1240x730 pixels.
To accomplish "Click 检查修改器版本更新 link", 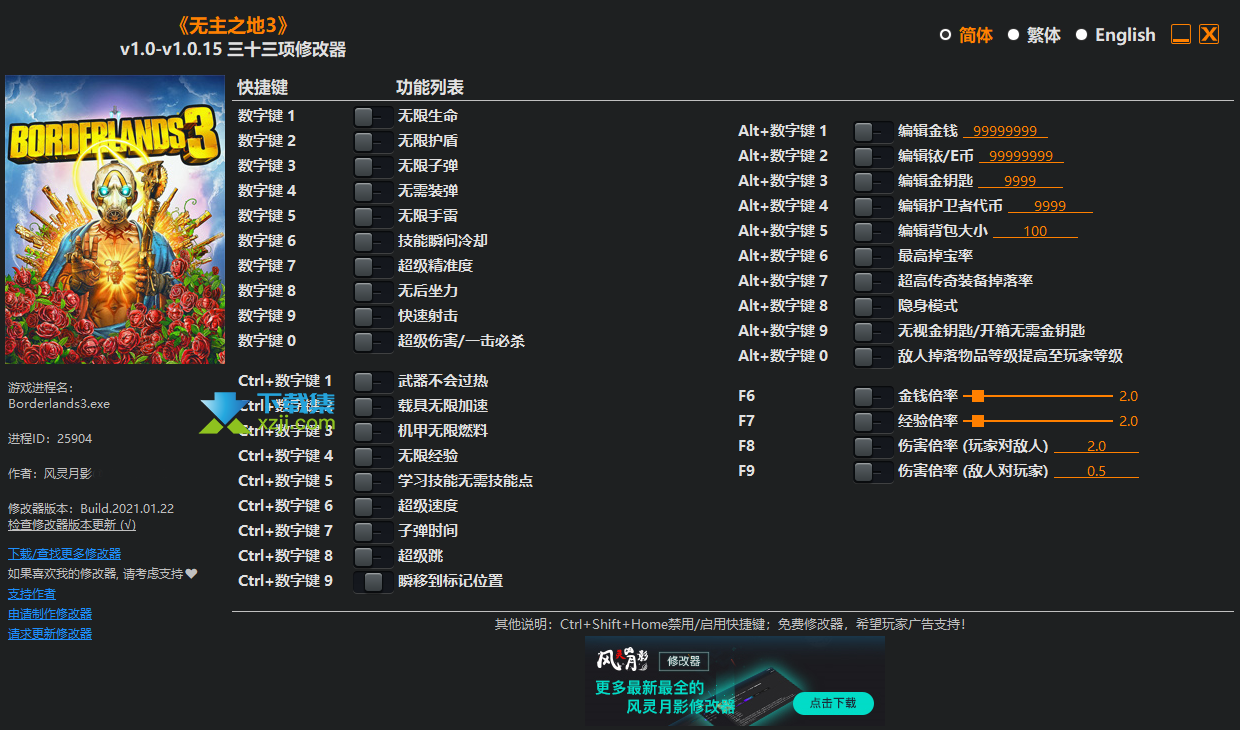I will tap(72, 524).
